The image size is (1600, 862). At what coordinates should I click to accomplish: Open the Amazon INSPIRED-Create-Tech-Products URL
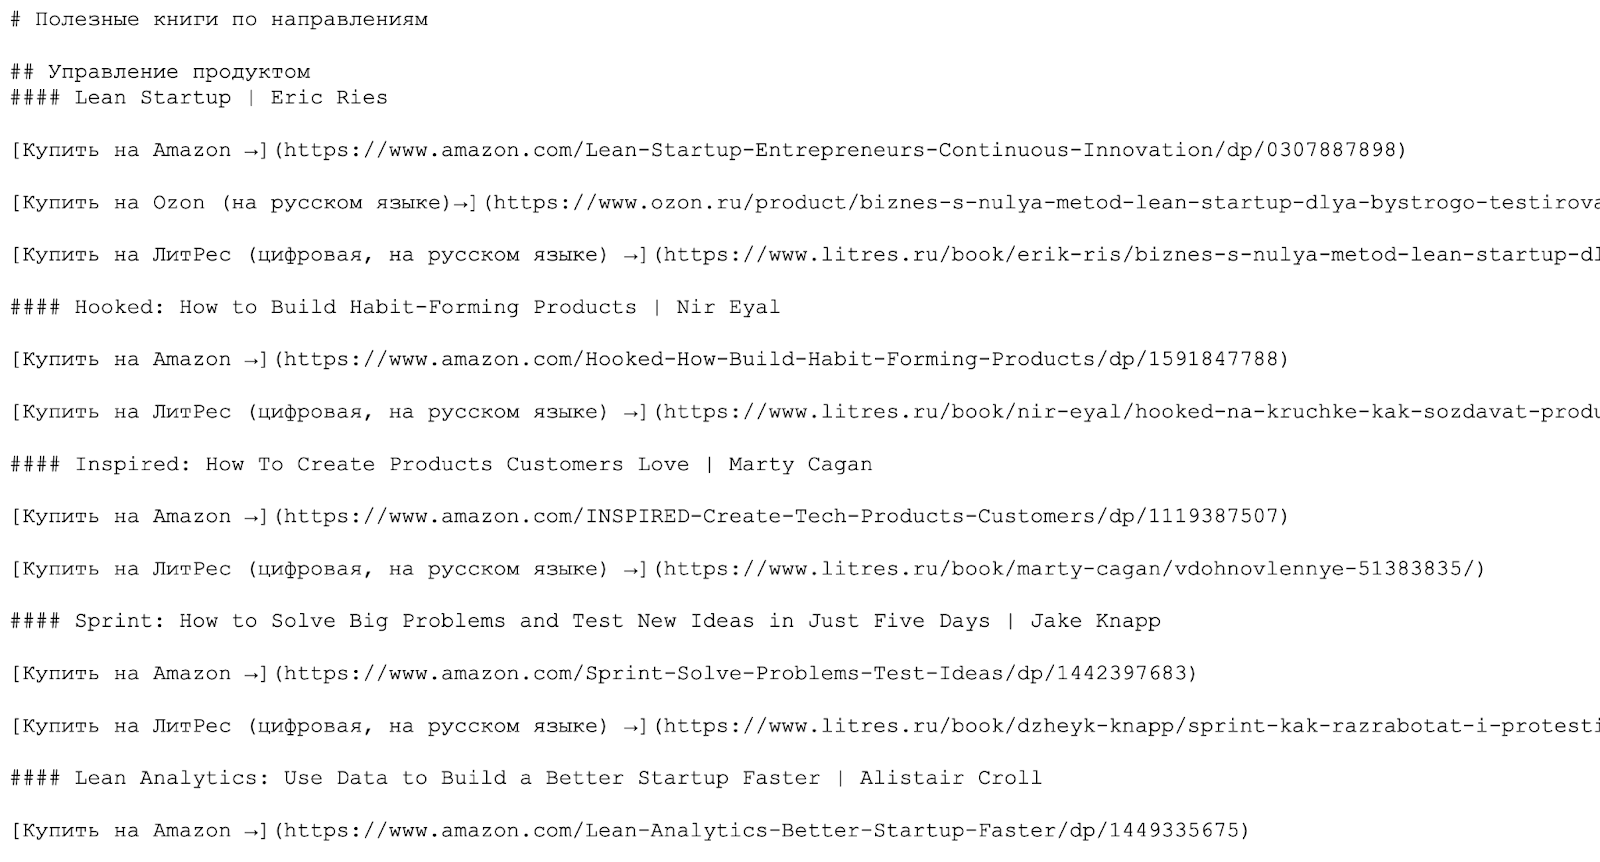(781, 517)
